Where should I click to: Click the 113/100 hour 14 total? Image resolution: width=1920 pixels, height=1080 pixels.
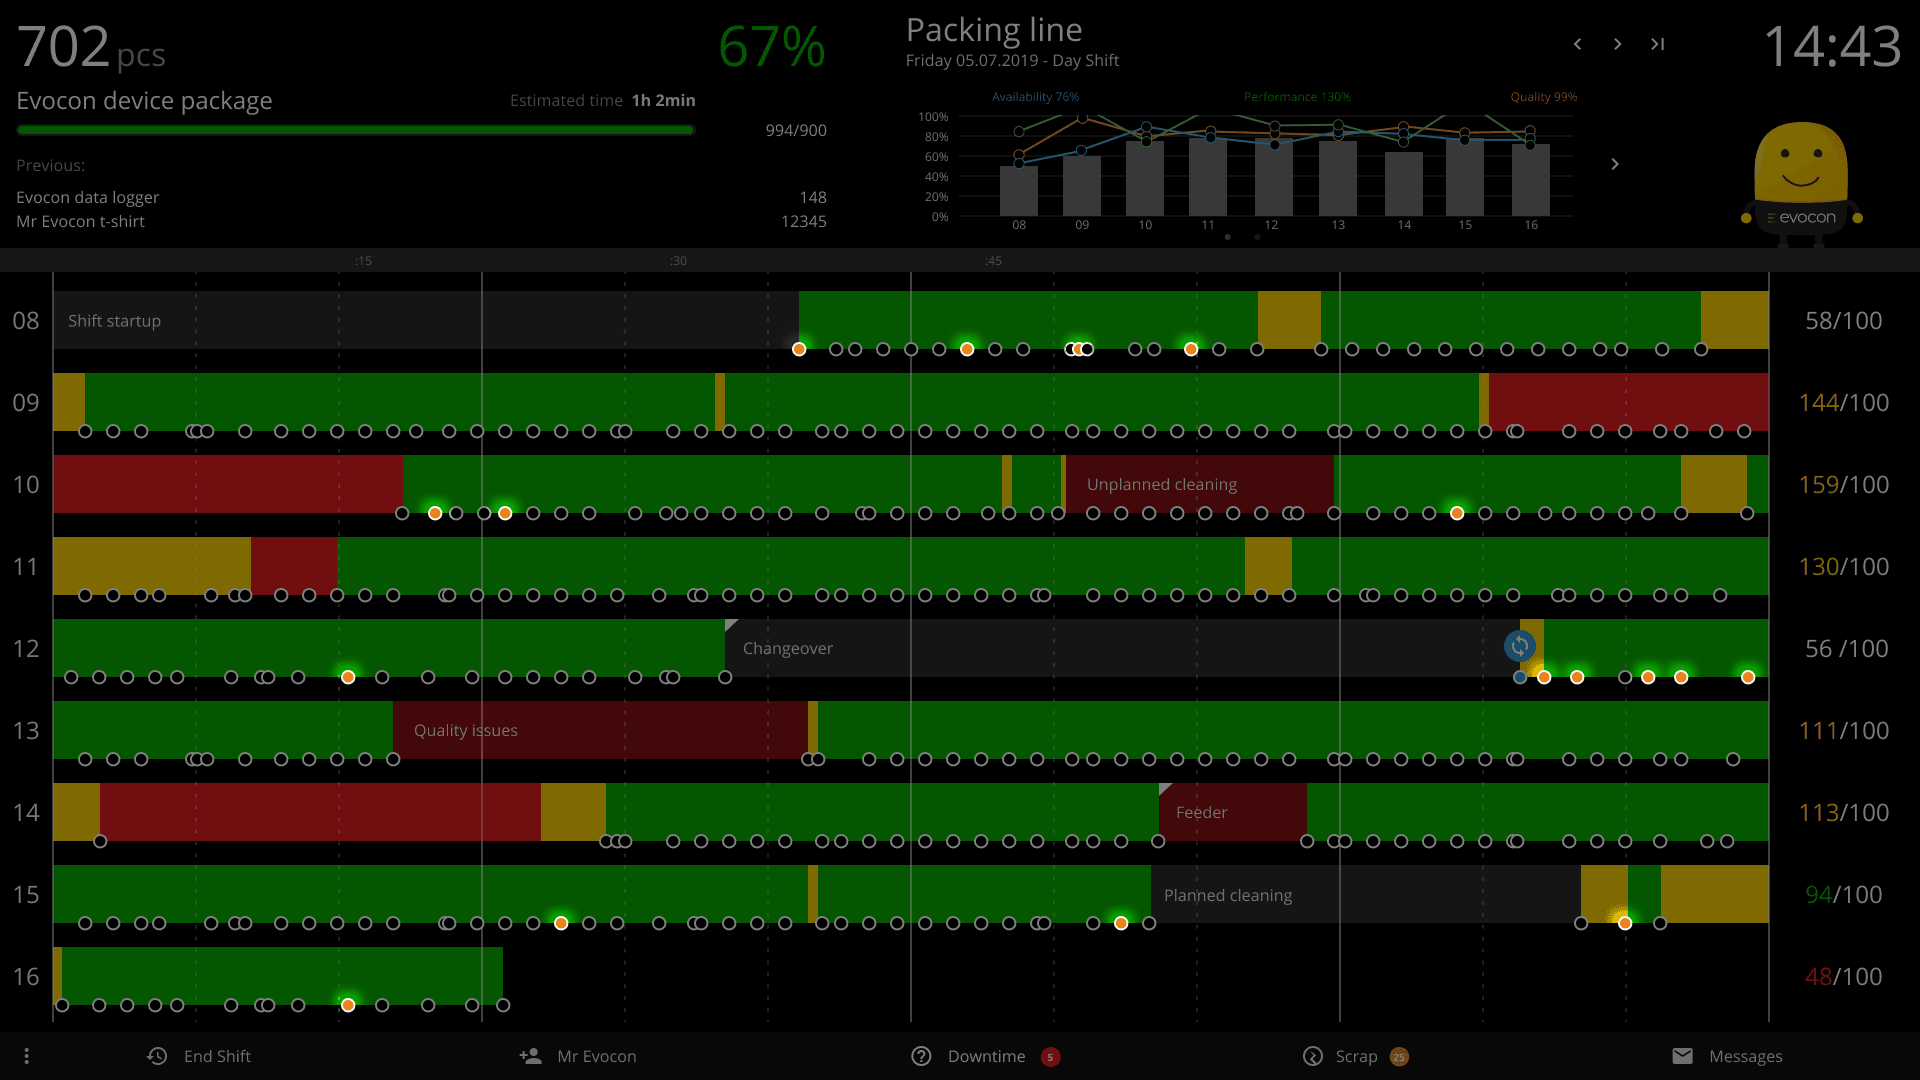[x=1843, y=812]
